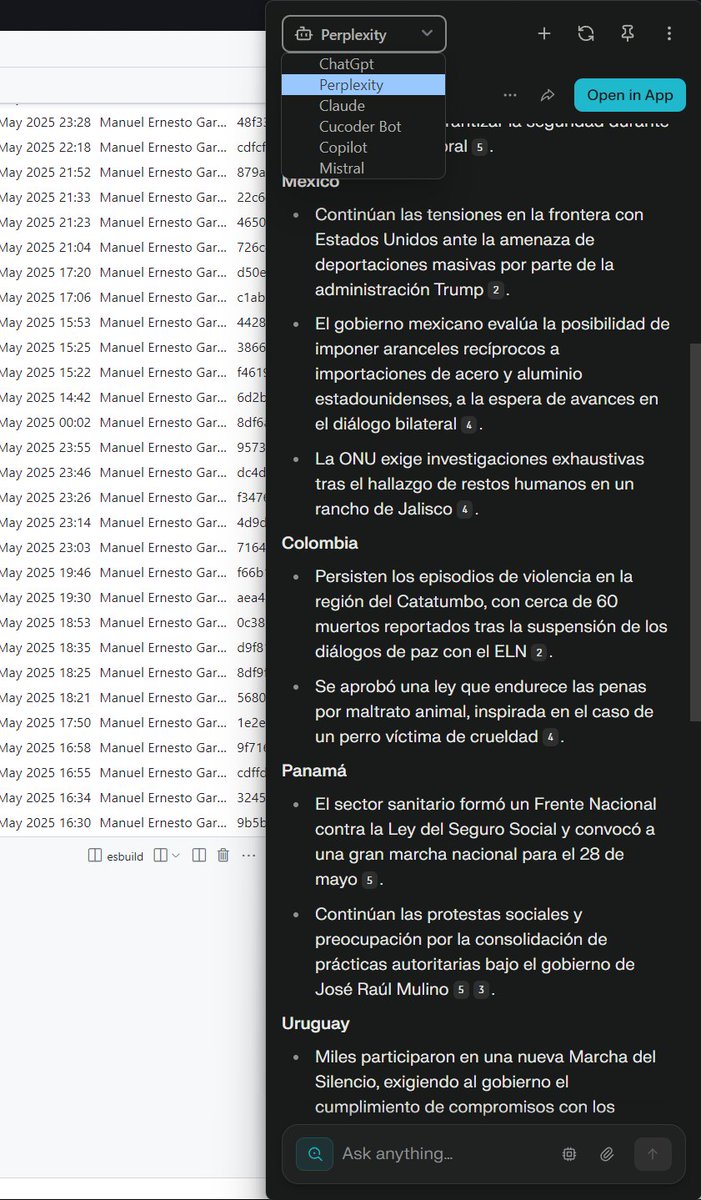Open citation 5 after 'mayo'
The image size is (701, 1200).
[x=370, y=881]
